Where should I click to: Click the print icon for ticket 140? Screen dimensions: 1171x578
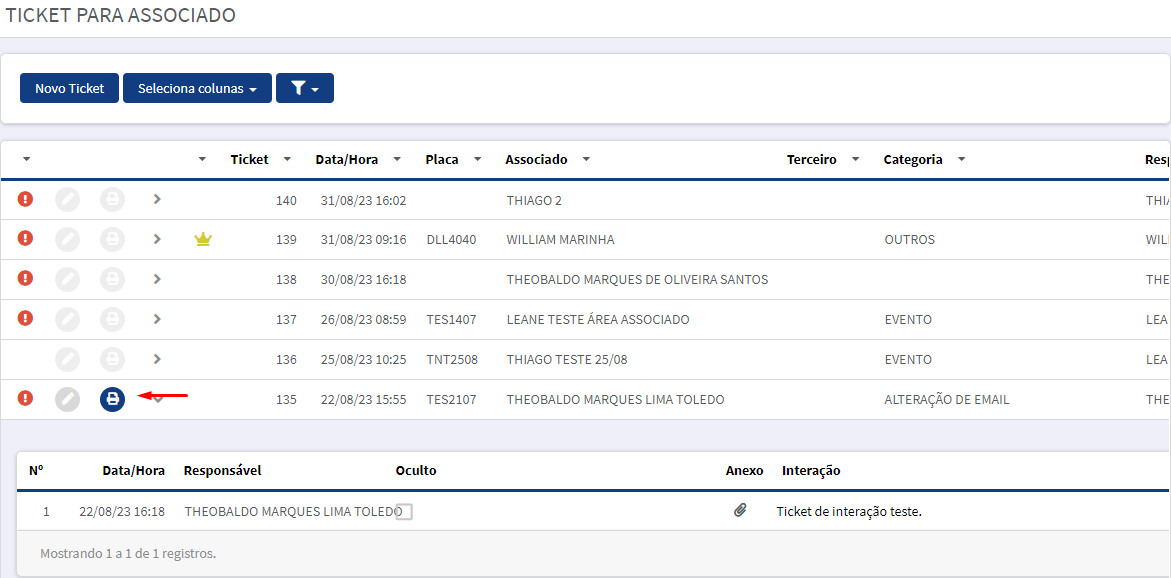(x=113, y=199)
